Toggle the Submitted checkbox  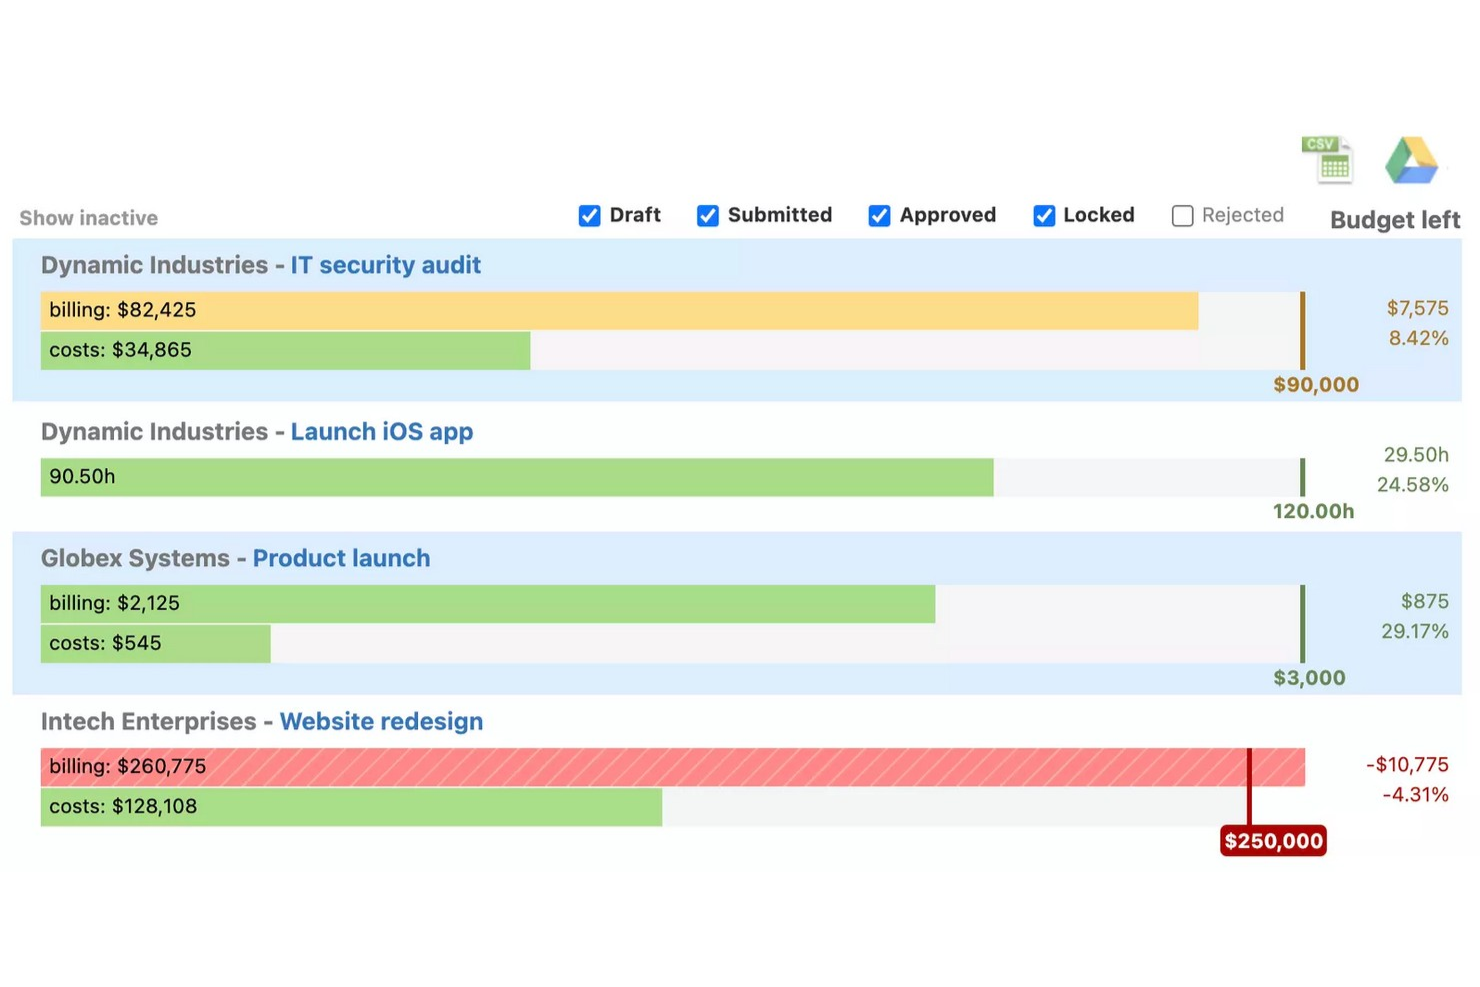coord(708,216)
